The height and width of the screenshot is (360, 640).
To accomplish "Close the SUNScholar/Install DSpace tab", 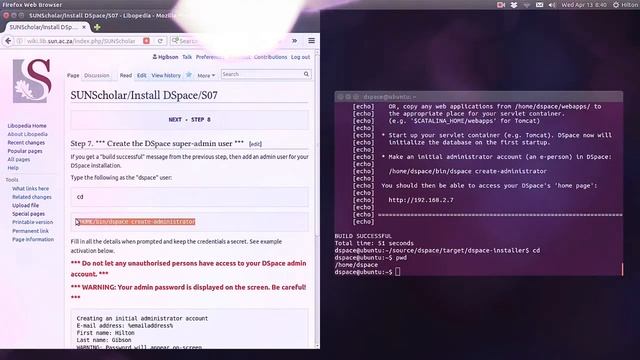I will coord(84,27).
